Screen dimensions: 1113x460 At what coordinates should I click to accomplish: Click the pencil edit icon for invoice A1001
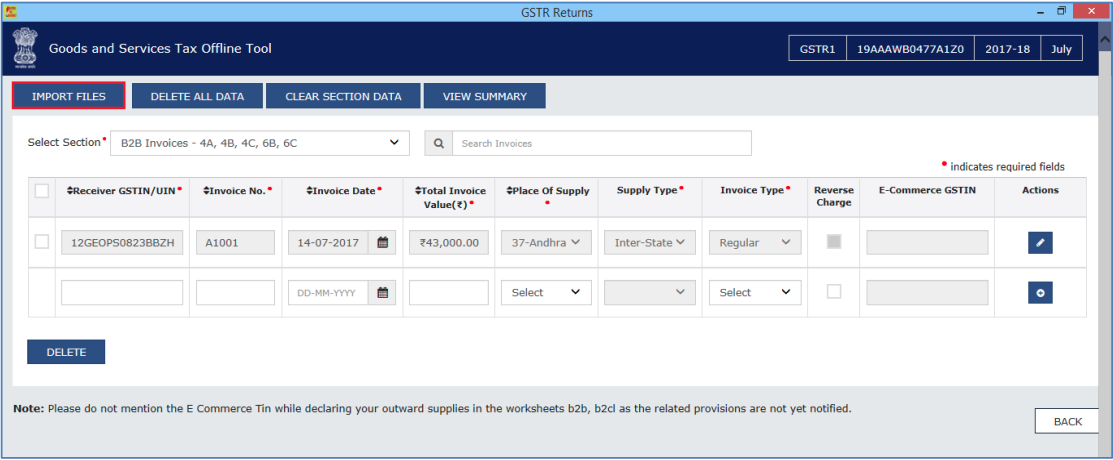[x=1040, y=243]
